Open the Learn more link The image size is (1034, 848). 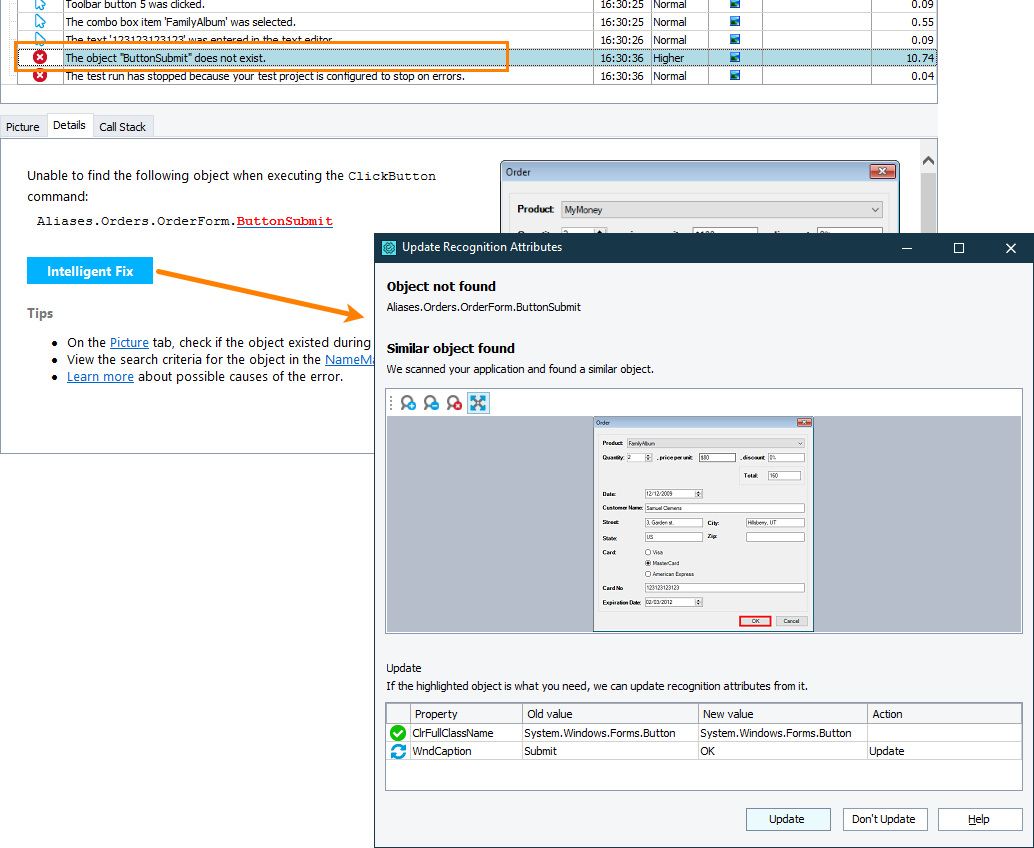100,376
